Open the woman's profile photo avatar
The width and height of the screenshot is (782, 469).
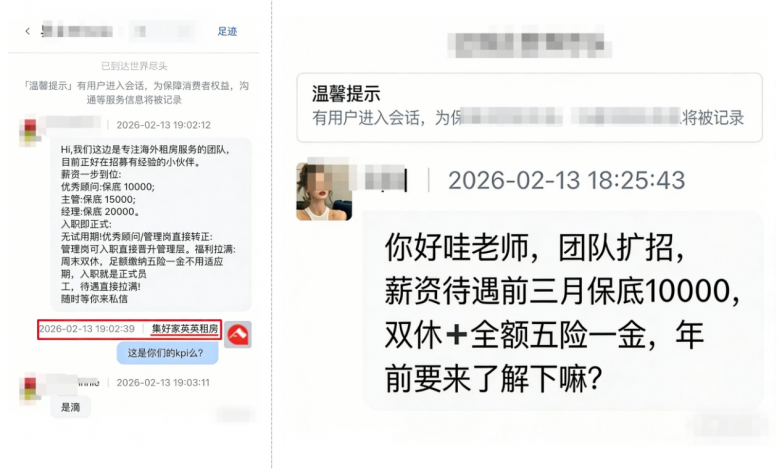coord(324,192)
